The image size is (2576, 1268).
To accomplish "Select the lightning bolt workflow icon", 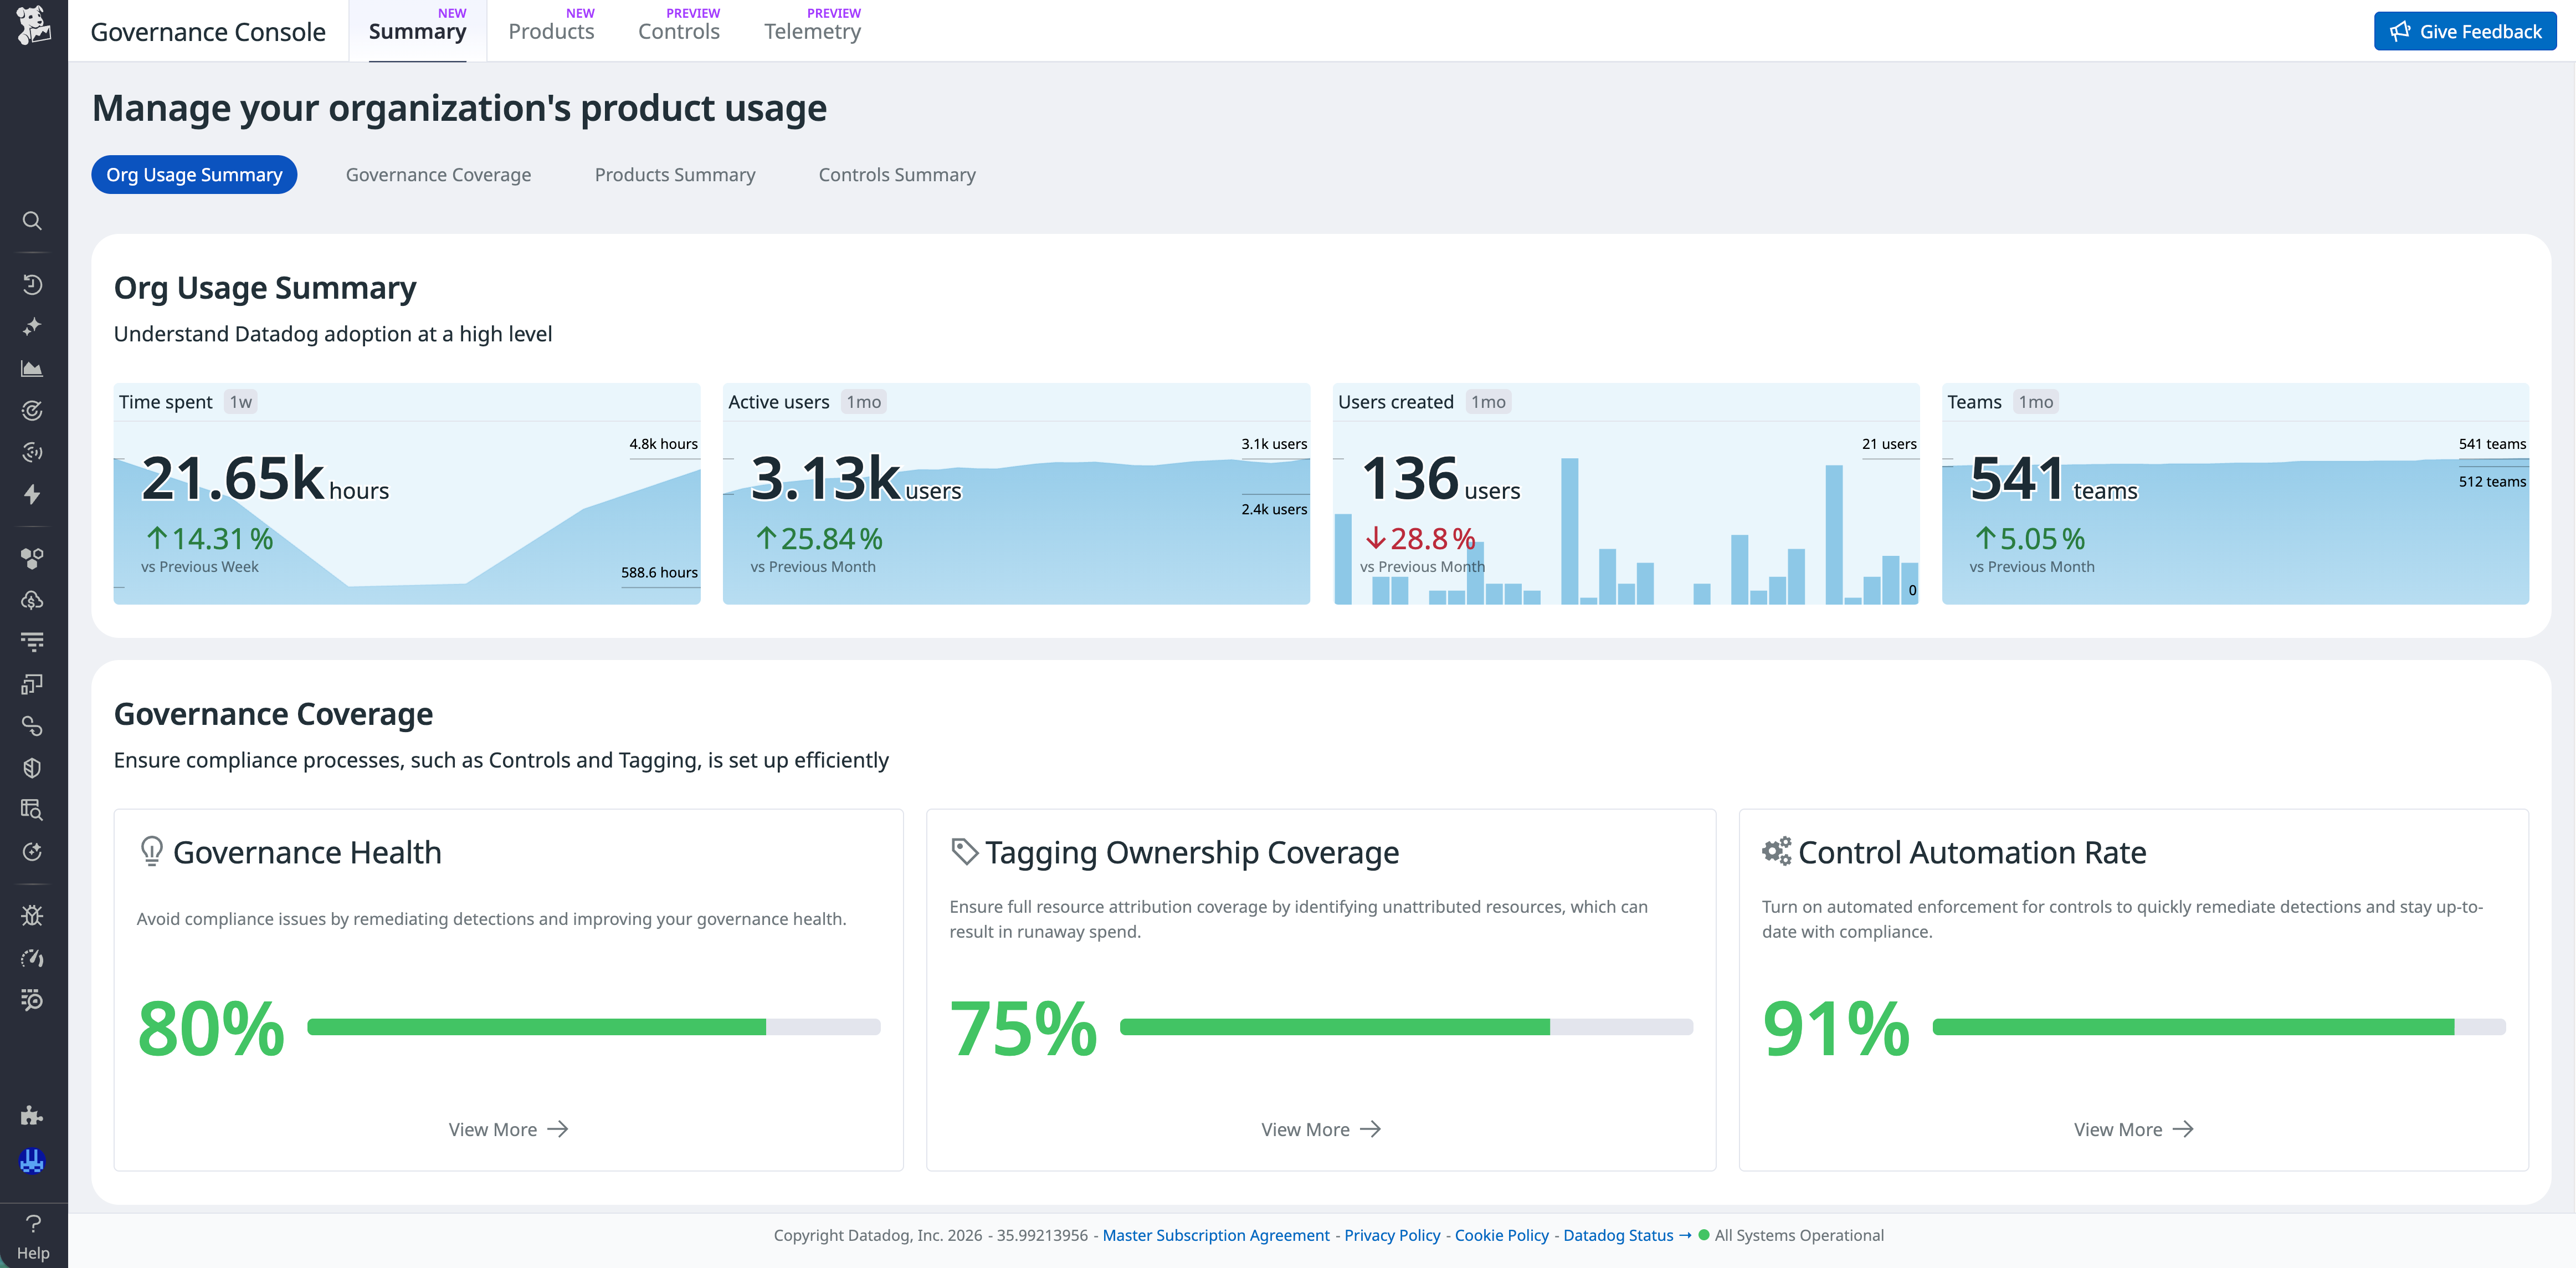I will click(33, 494).
